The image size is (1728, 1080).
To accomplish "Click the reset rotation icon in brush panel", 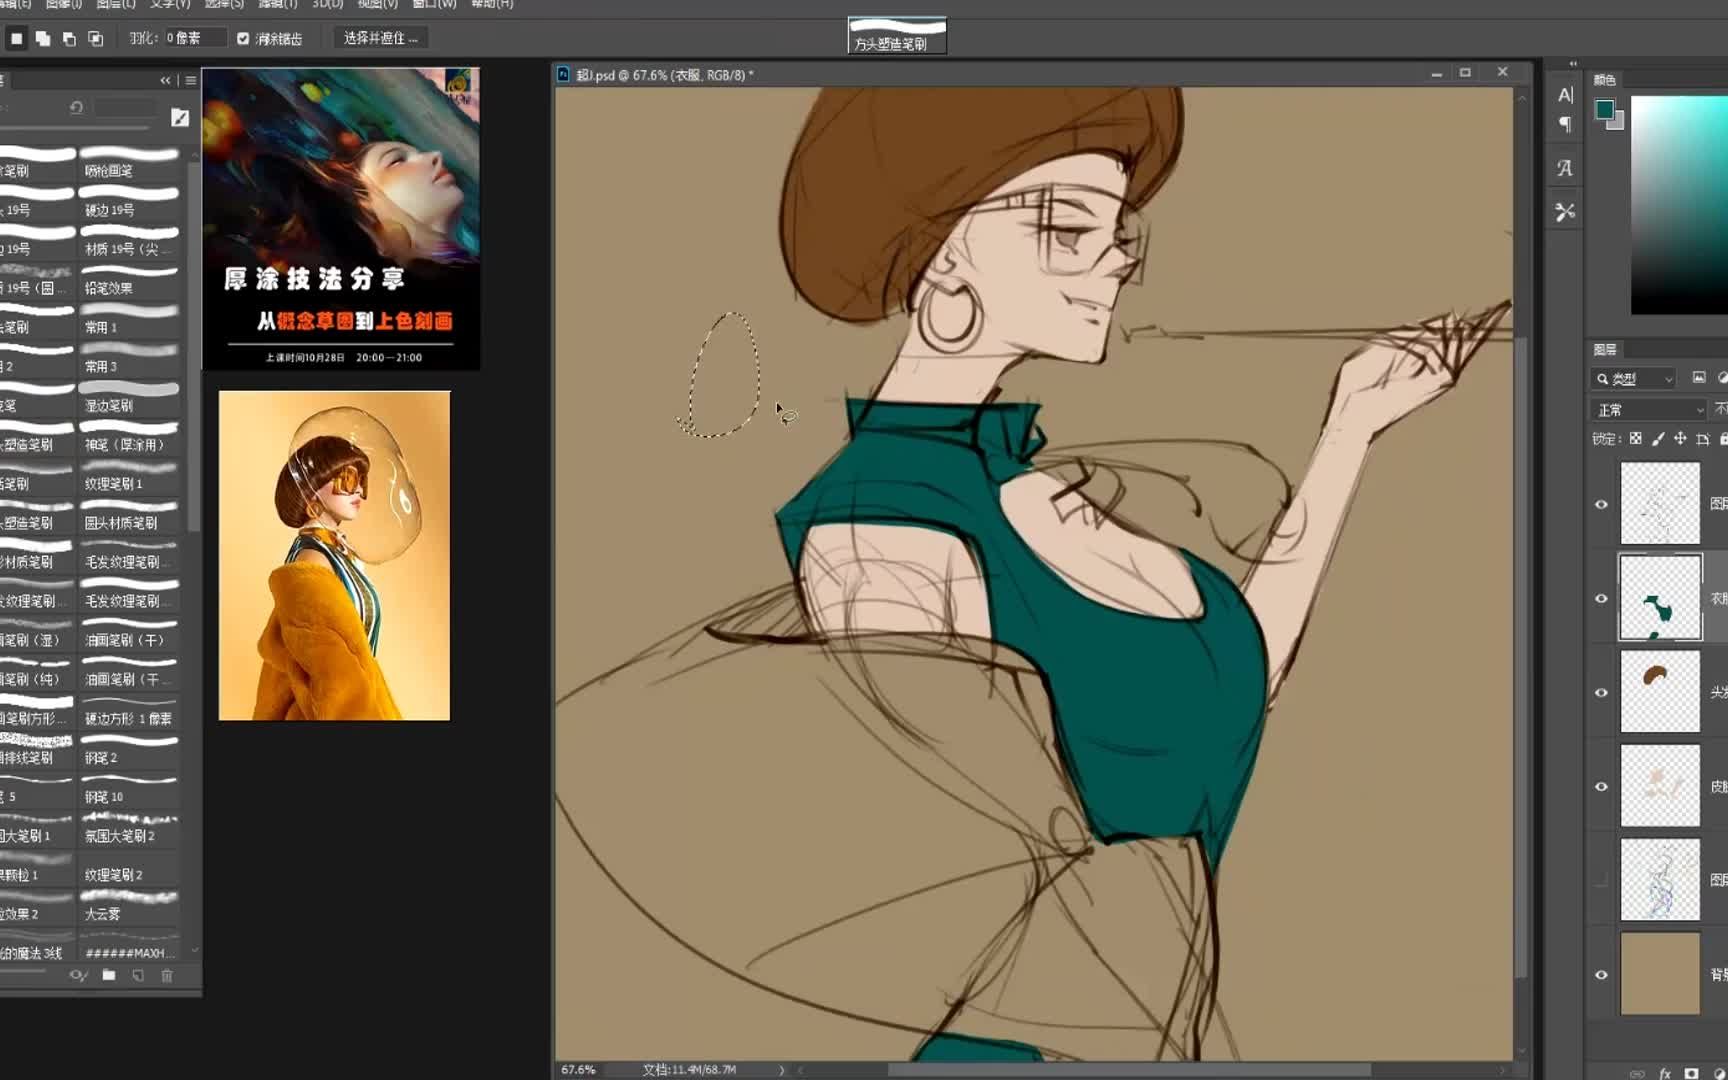I will pyautogui.click(x=76, y=107).
